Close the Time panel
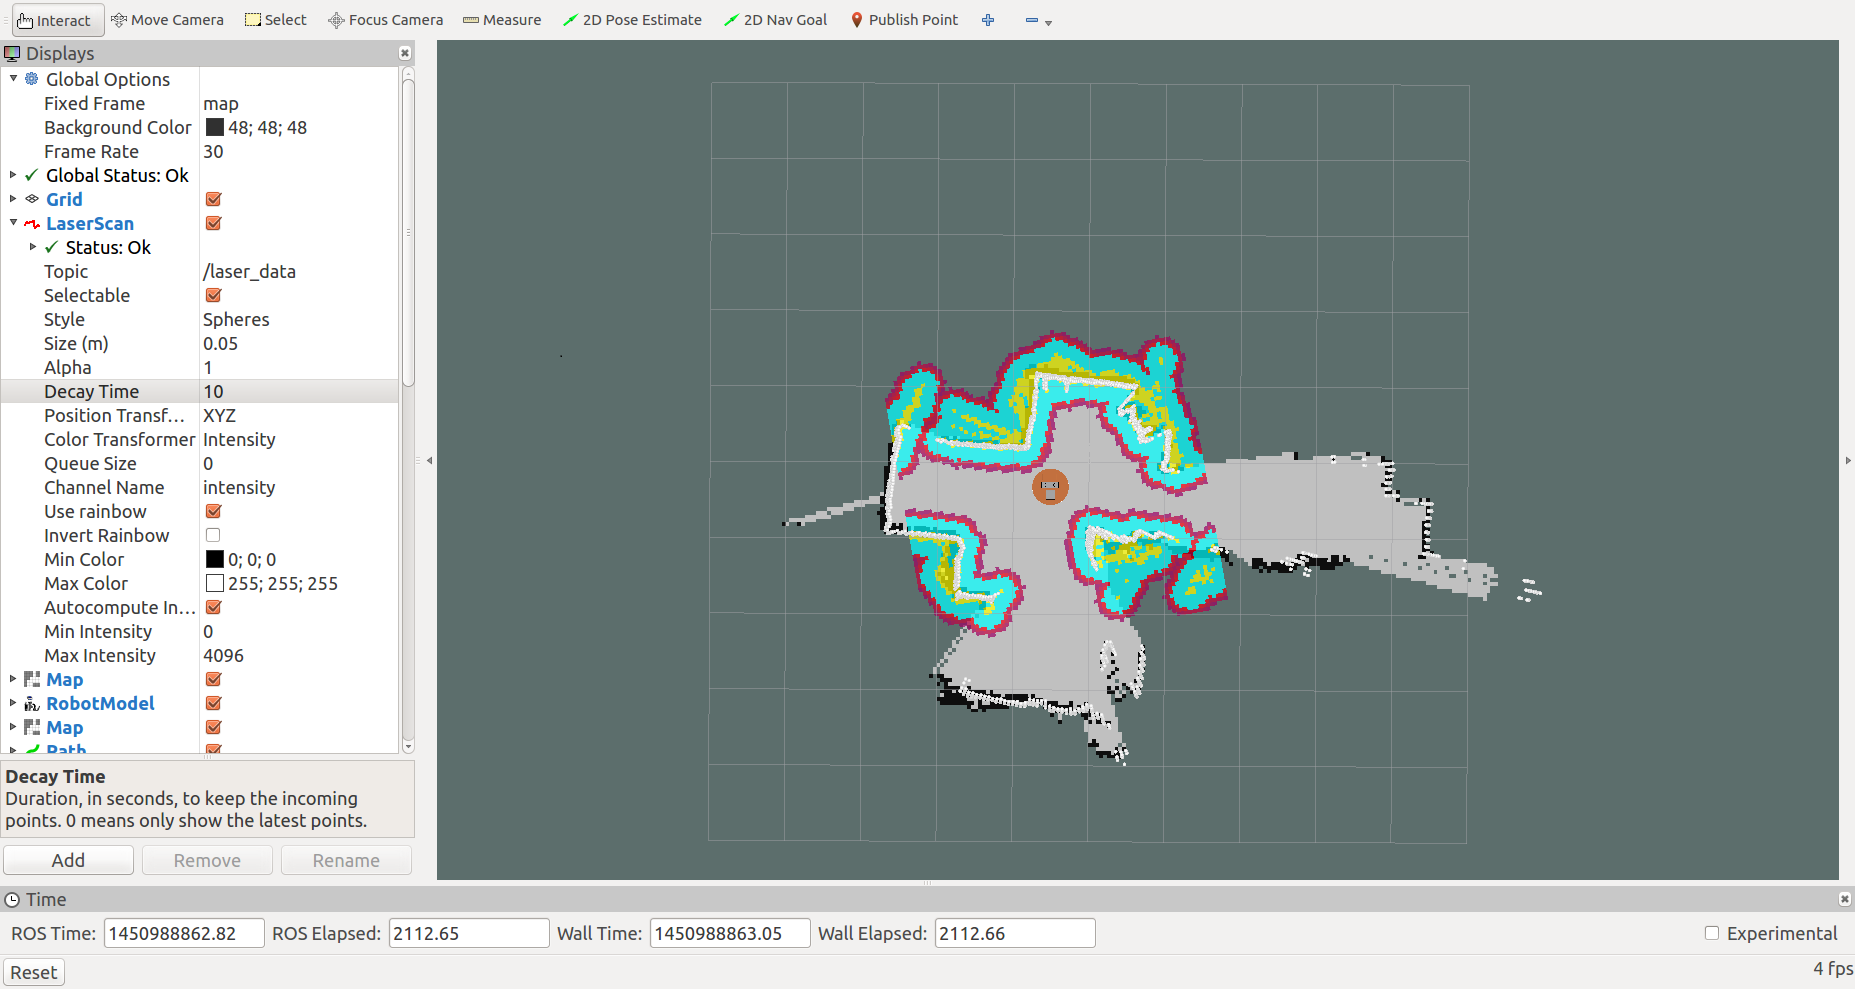 tap(1845, 899)
